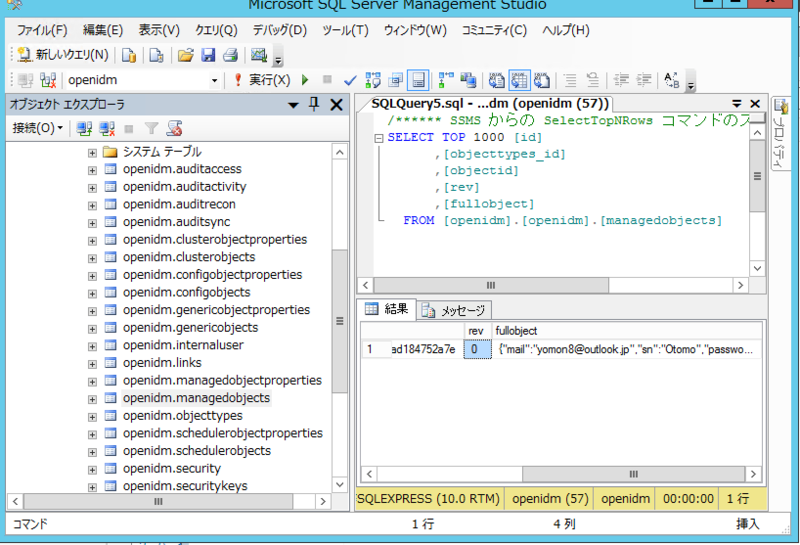Screen dimensions: 800x545
Task: Click the Activity Monitor icon in top toolbar
Action: [x=259, y=55]
